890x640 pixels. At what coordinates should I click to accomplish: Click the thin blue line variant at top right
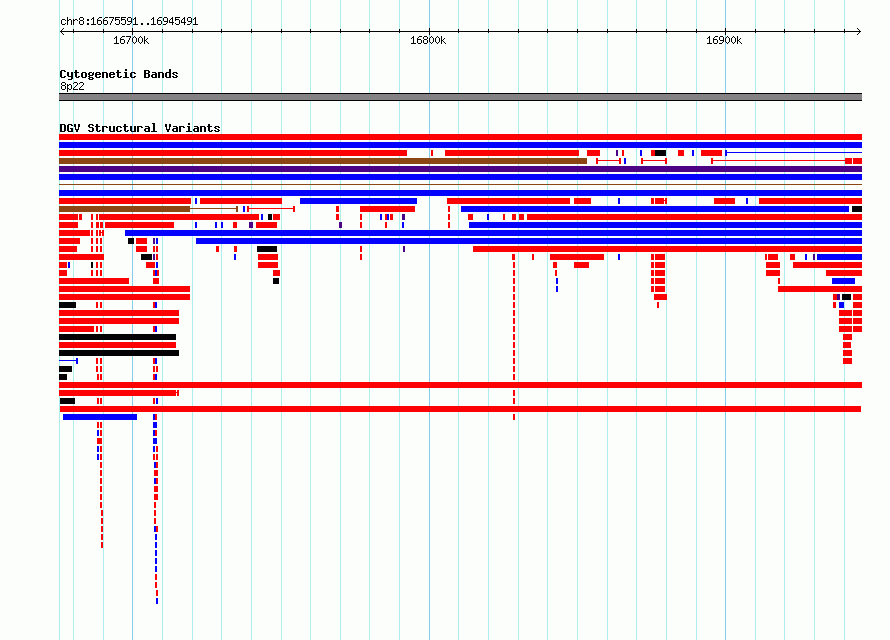pyautogui.click(x=794, y=153)
